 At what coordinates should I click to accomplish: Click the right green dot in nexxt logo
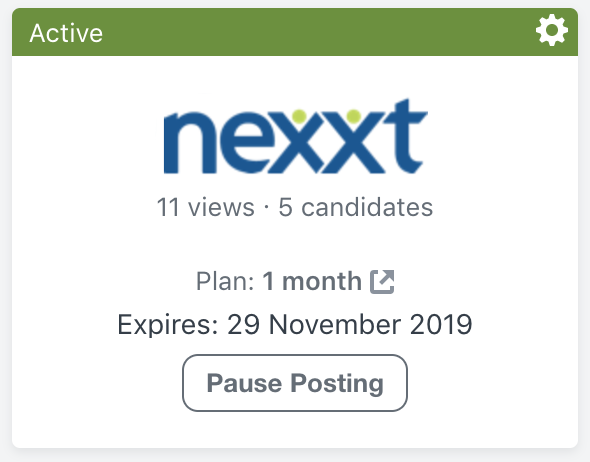click(x=354, y=116)
